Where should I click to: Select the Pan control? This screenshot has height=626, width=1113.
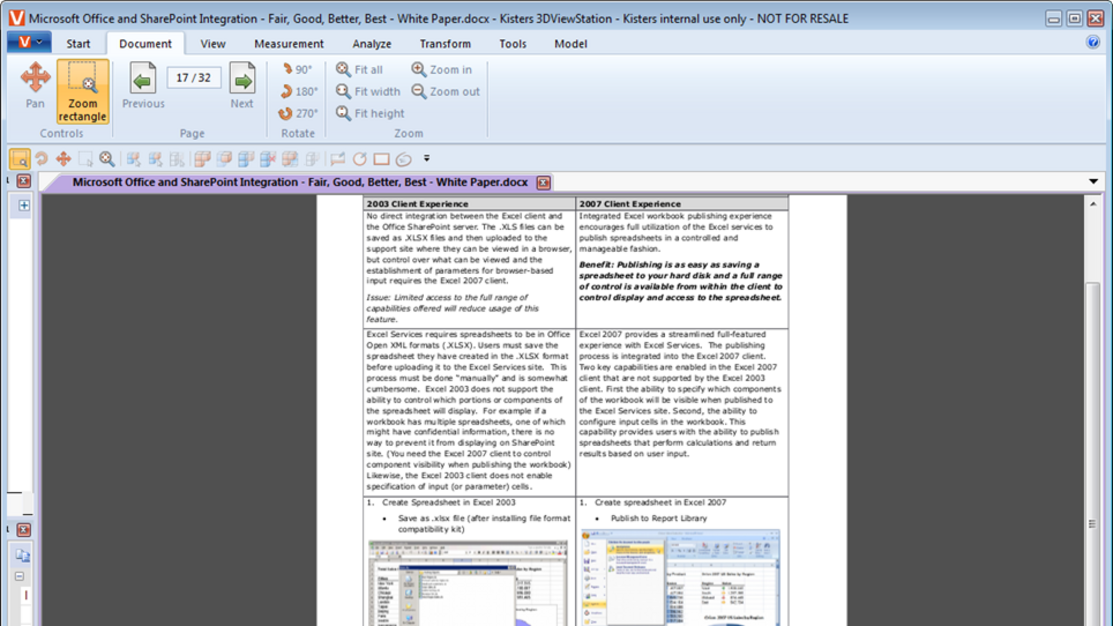coord(35,86)
